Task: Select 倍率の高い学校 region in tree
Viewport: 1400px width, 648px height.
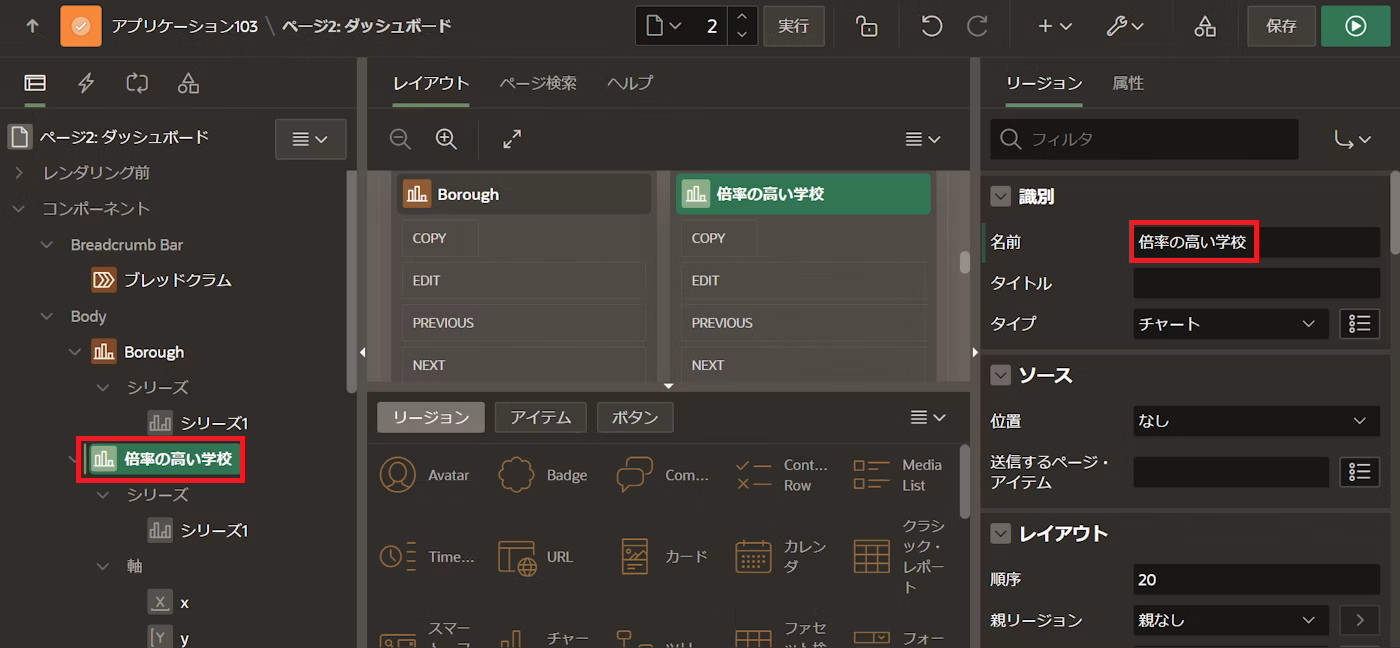Action: 178,459
